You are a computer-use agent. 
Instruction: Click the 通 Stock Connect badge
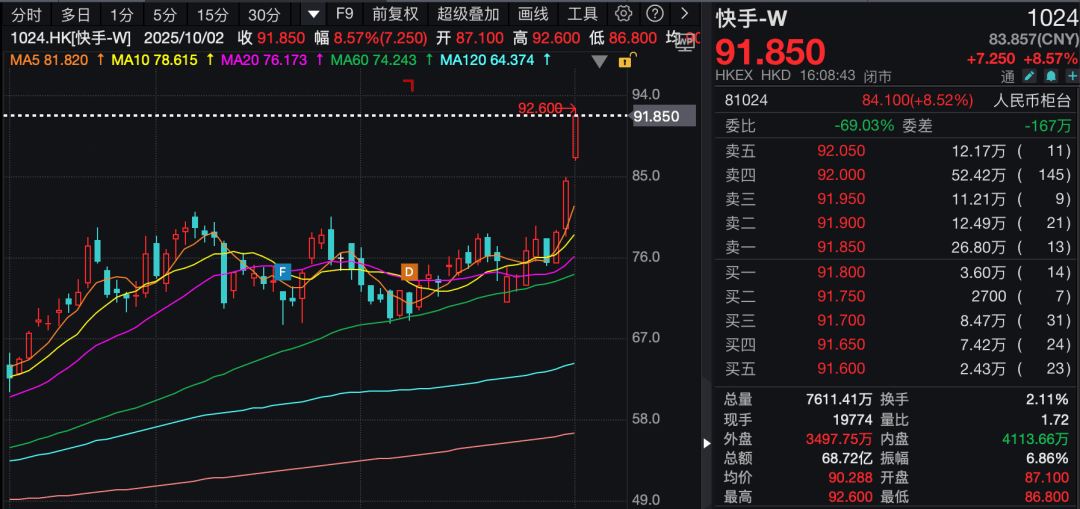tap(1008, 76)
